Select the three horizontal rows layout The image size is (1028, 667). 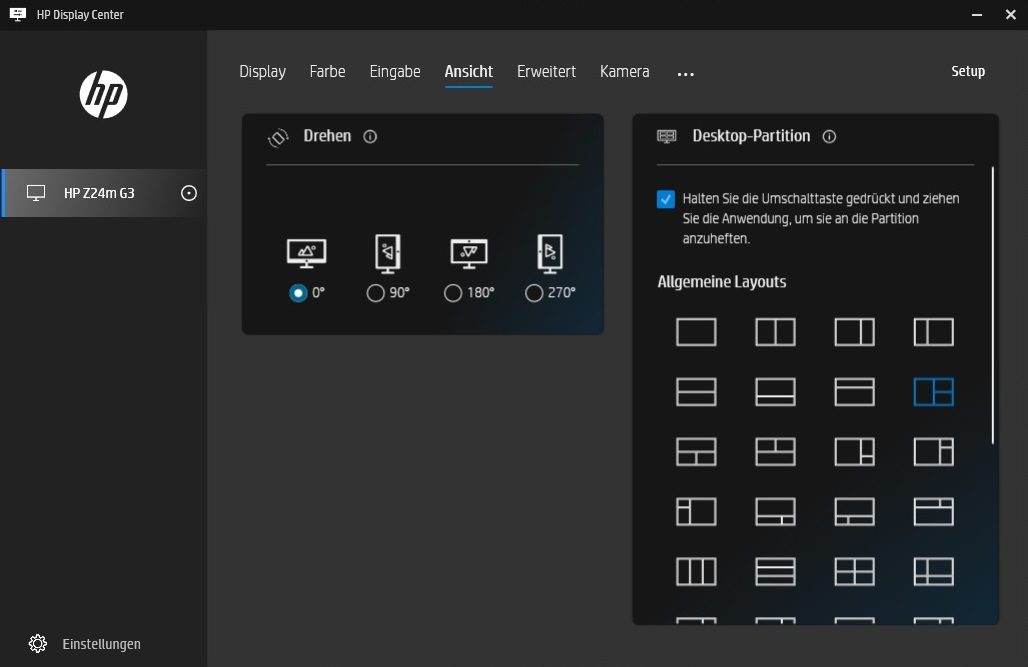(x=775, y=571)
